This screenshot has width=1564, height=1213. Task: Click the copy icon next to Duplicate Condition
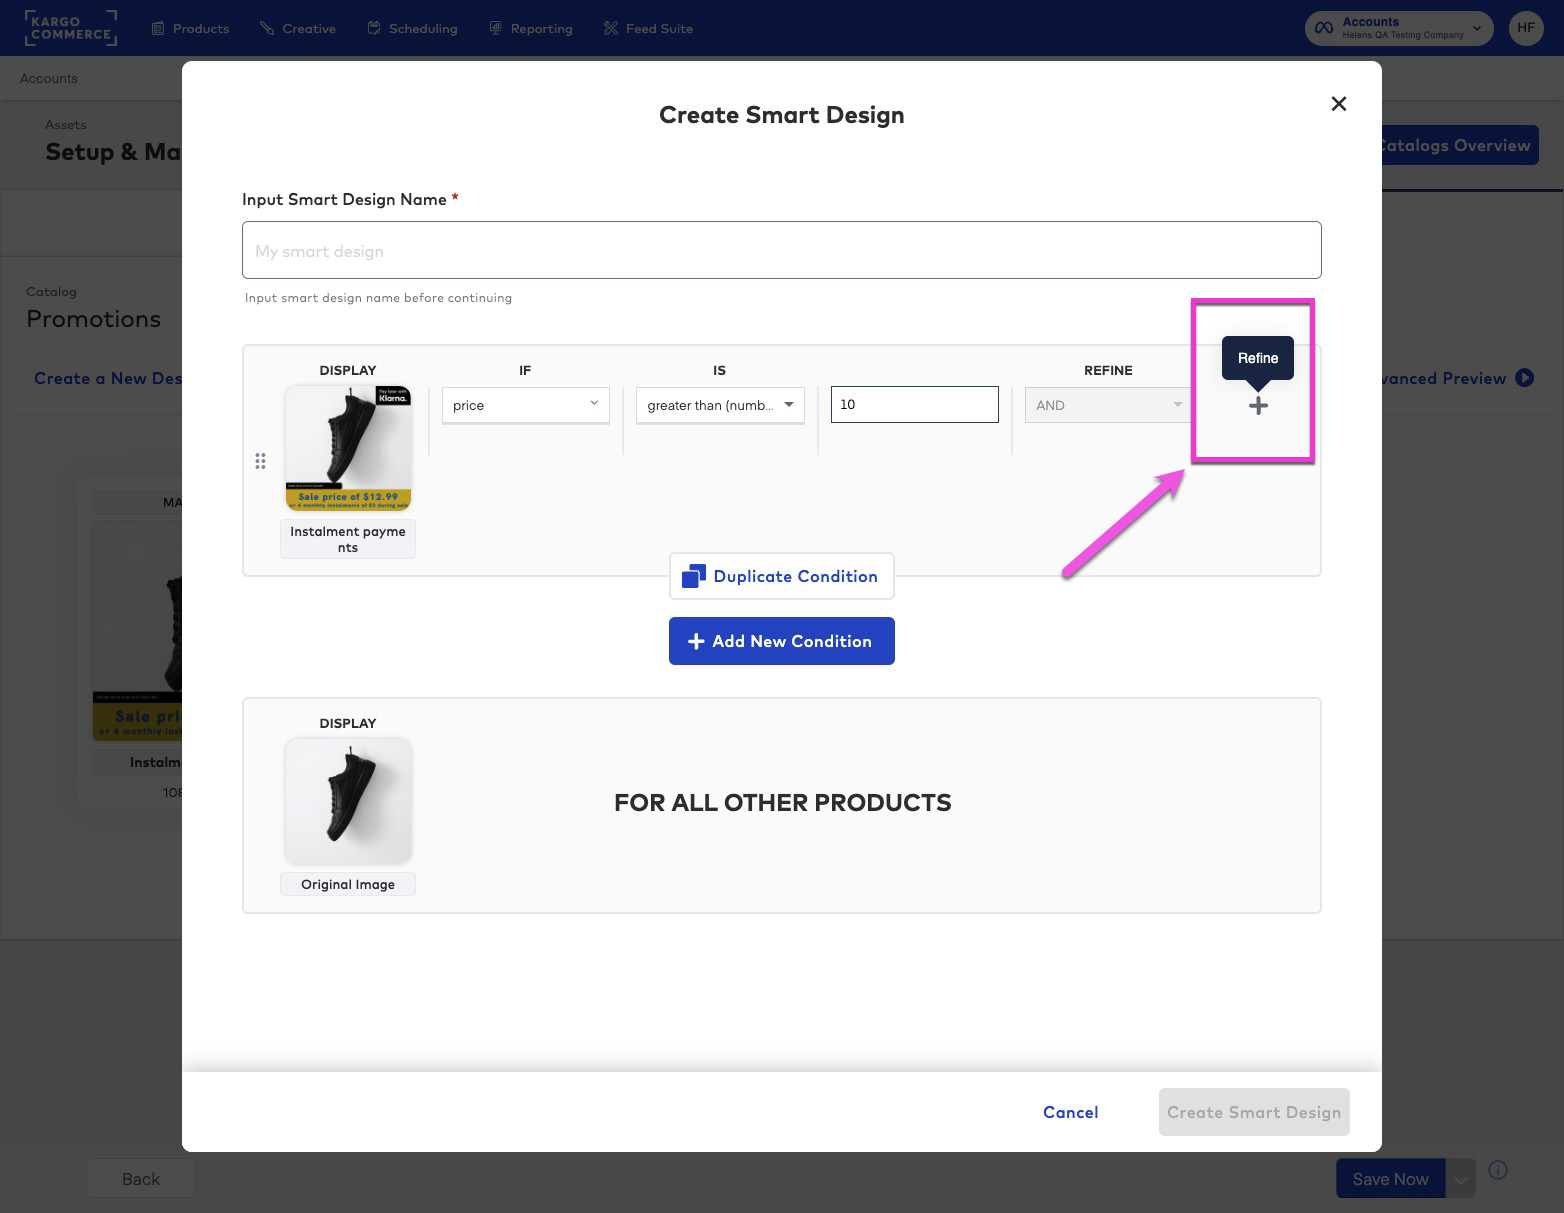coord(693,575)
